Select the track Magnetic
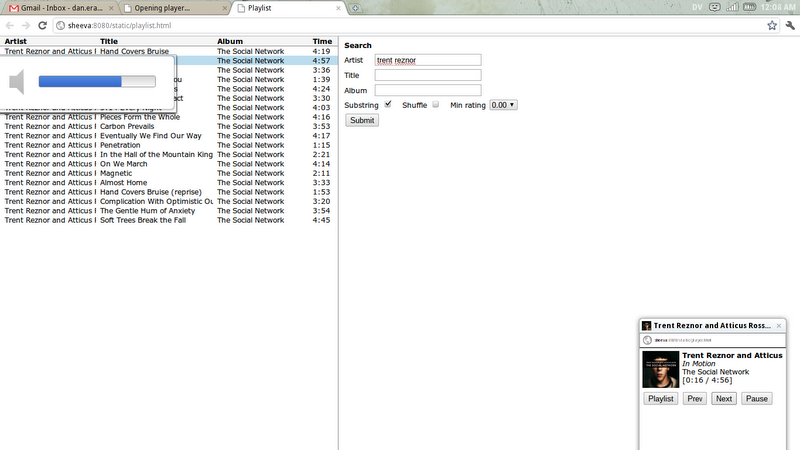Image resolution: width=800 pixels, height=450 pixels. tap(116, 173)
